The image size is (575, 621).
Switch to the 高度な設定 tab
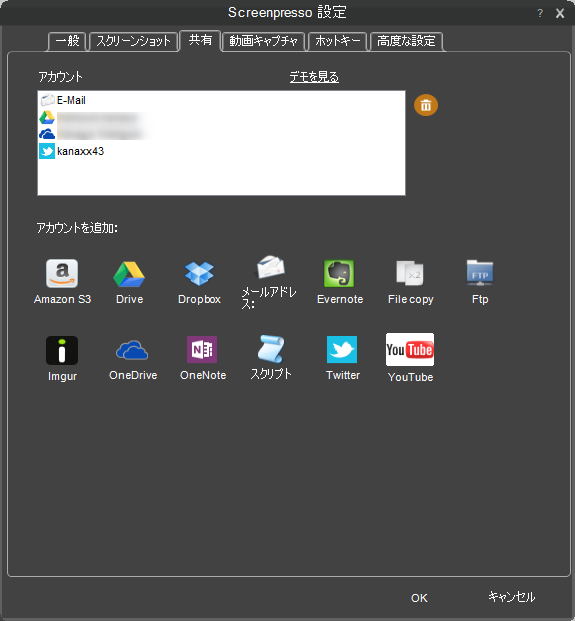click(x=406, y=41)
